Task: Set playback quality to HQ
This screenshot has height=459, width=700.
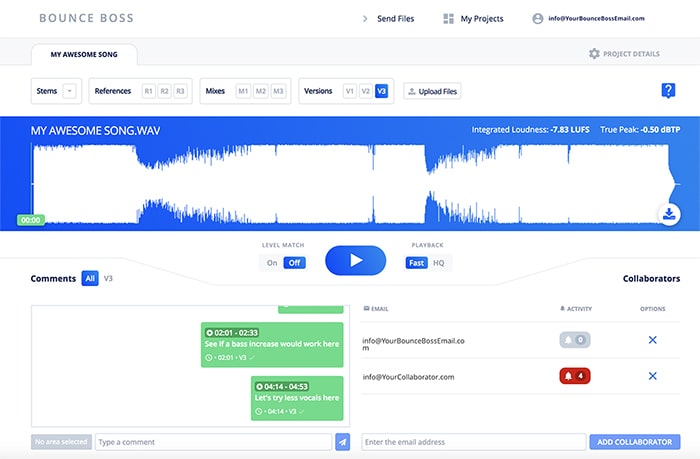Action: point(438,263)
